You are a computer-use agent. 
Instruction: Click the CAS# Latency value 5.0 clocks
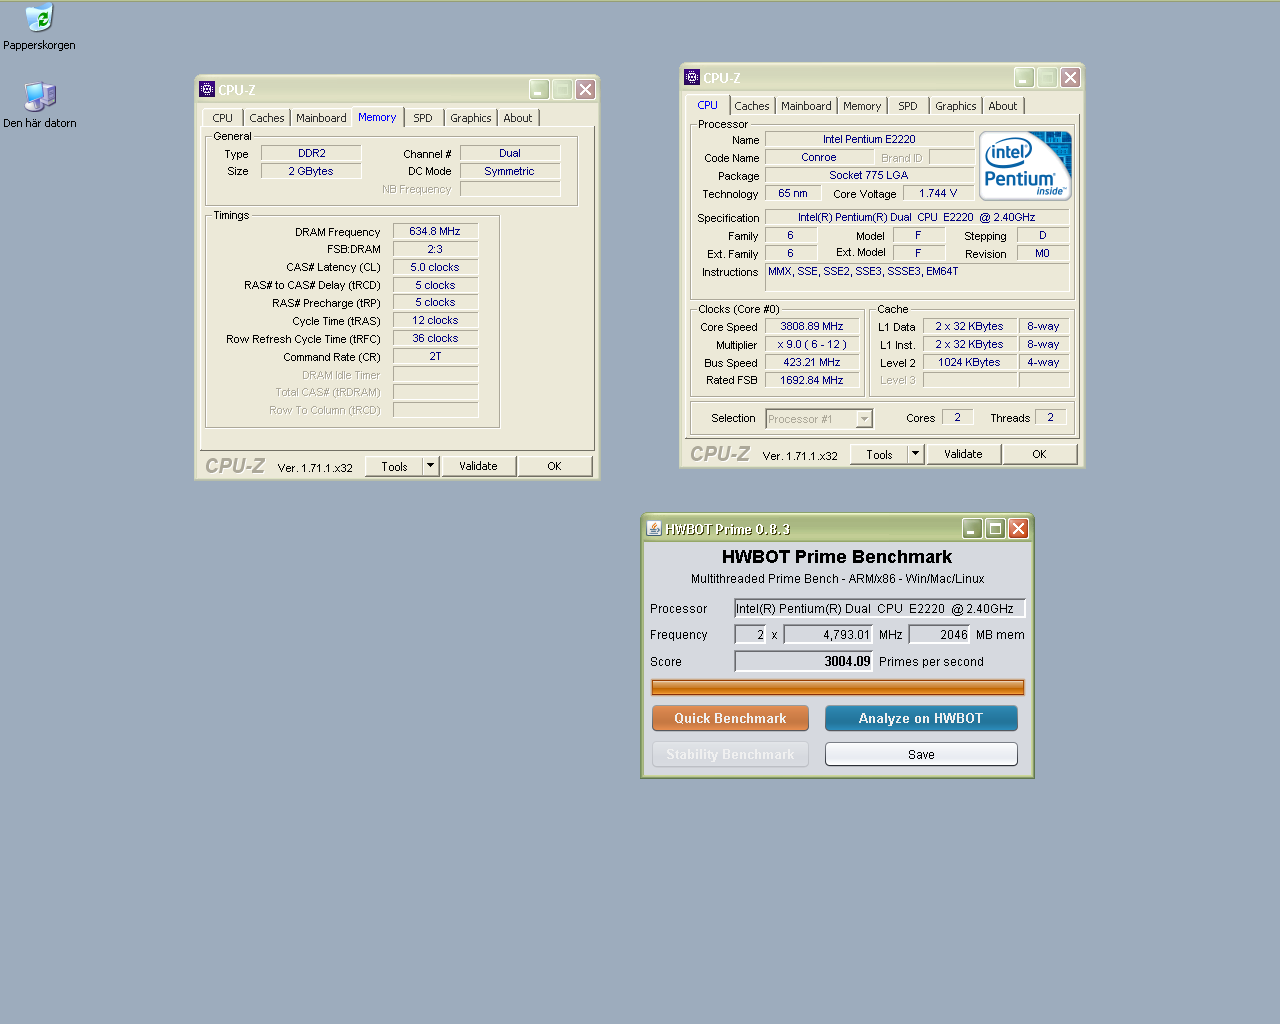click(435, 267)
